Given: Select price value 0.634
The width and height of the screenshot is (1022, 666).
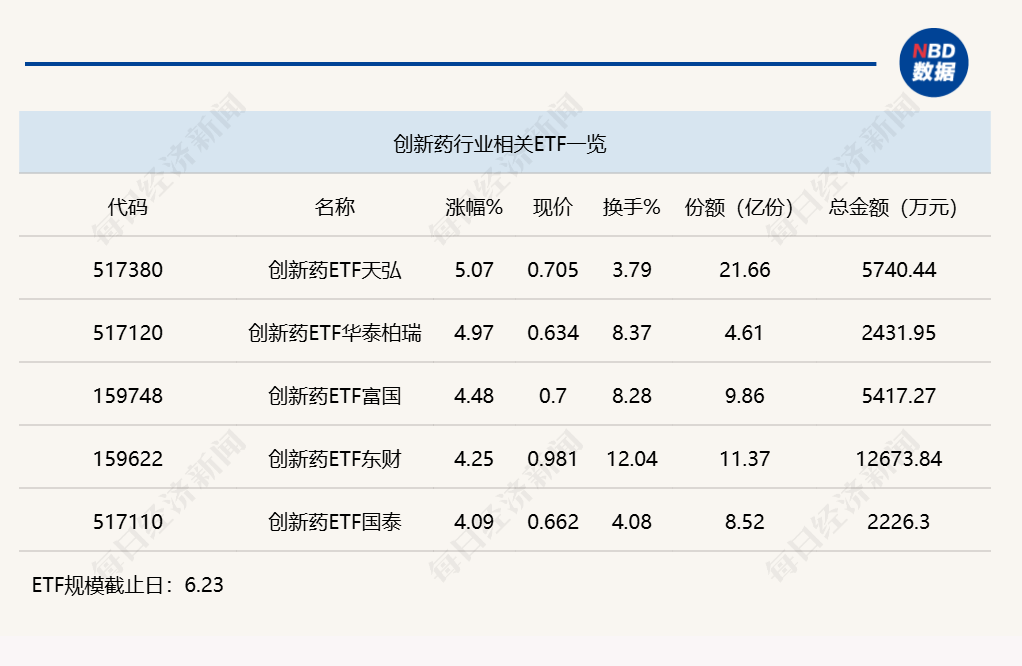Looking at the screenshot, I should coord(553,333).
